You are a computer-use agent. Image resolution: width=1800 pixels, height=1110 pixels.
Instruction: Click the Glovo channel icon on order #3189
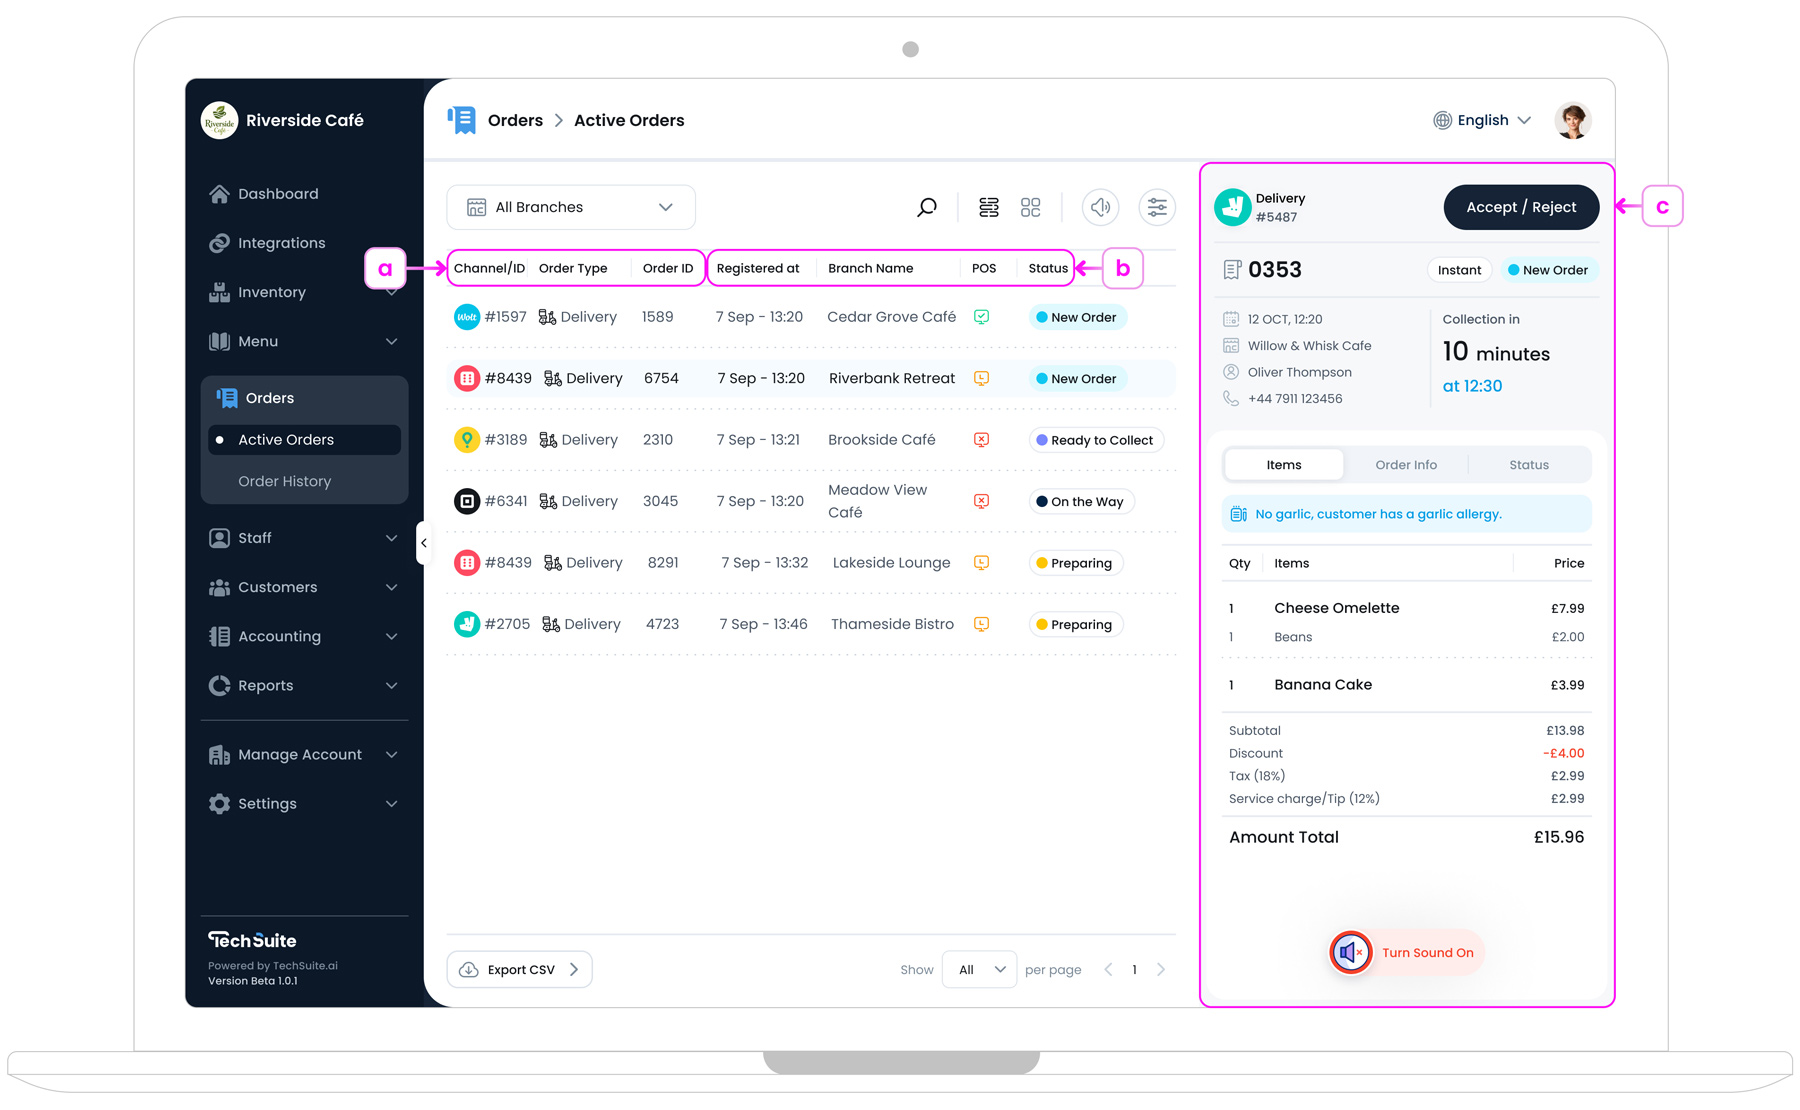pos(467,439)
